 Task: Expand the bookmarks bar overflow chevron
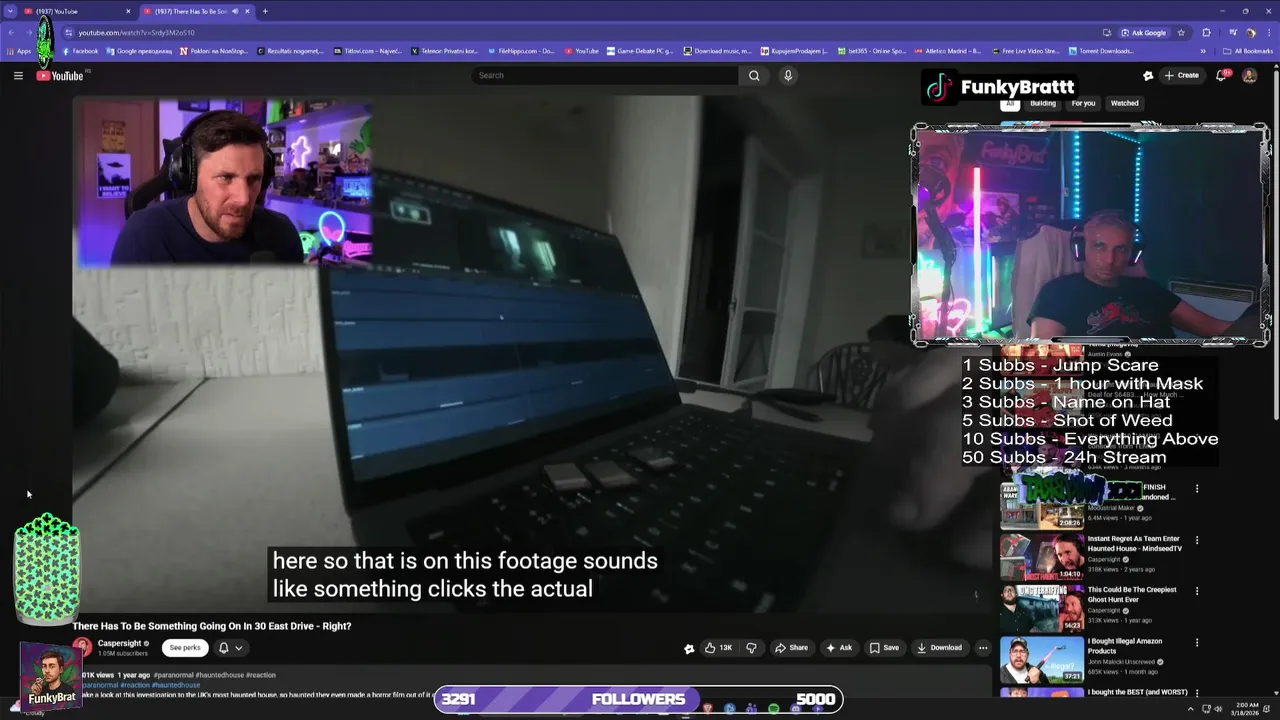coord(1203,51)
